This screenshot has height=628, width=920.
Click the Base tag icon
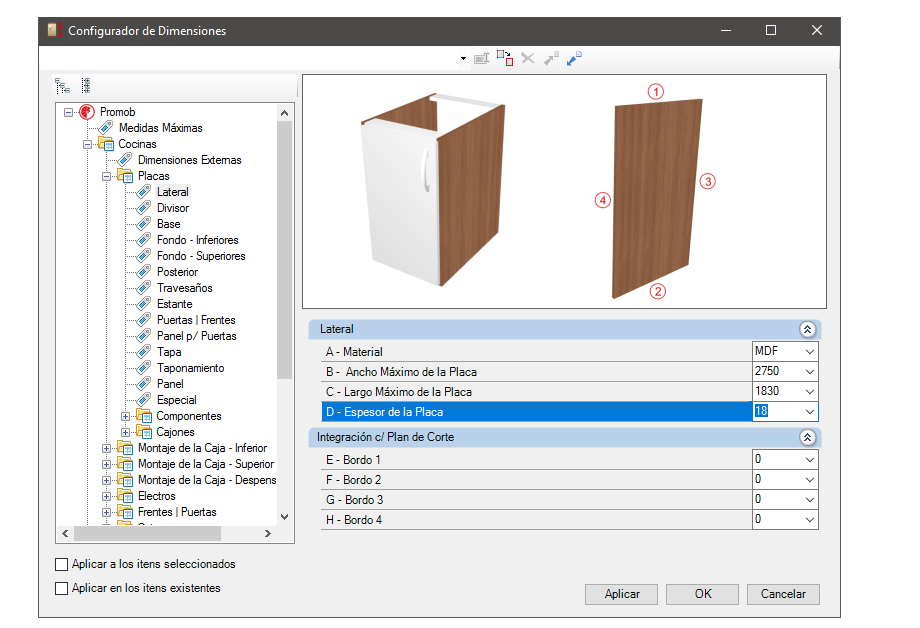[144, 224]
